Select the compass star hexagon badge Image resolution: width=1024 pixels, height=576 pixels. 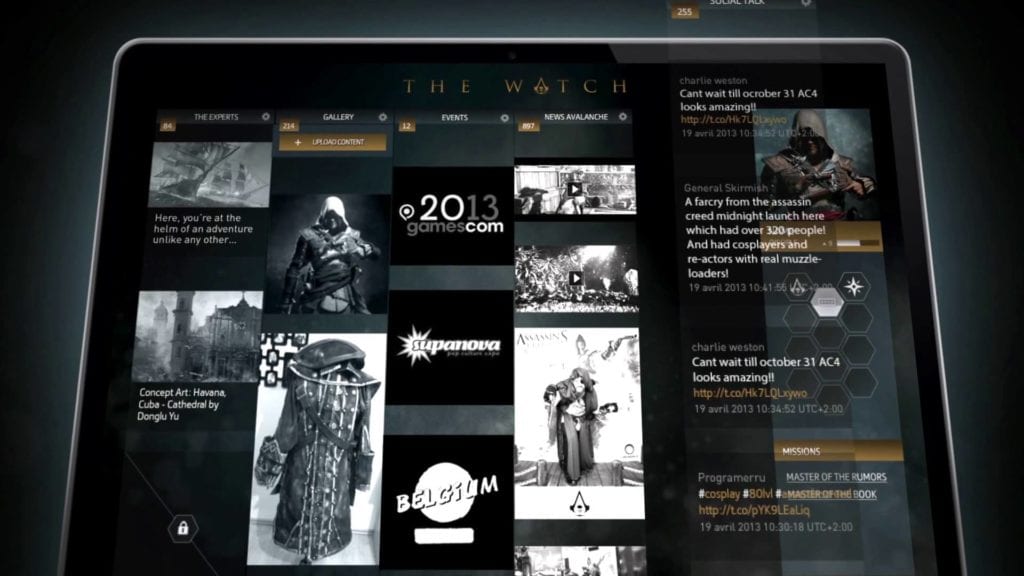pyautogui.click(x=853, y=288)
